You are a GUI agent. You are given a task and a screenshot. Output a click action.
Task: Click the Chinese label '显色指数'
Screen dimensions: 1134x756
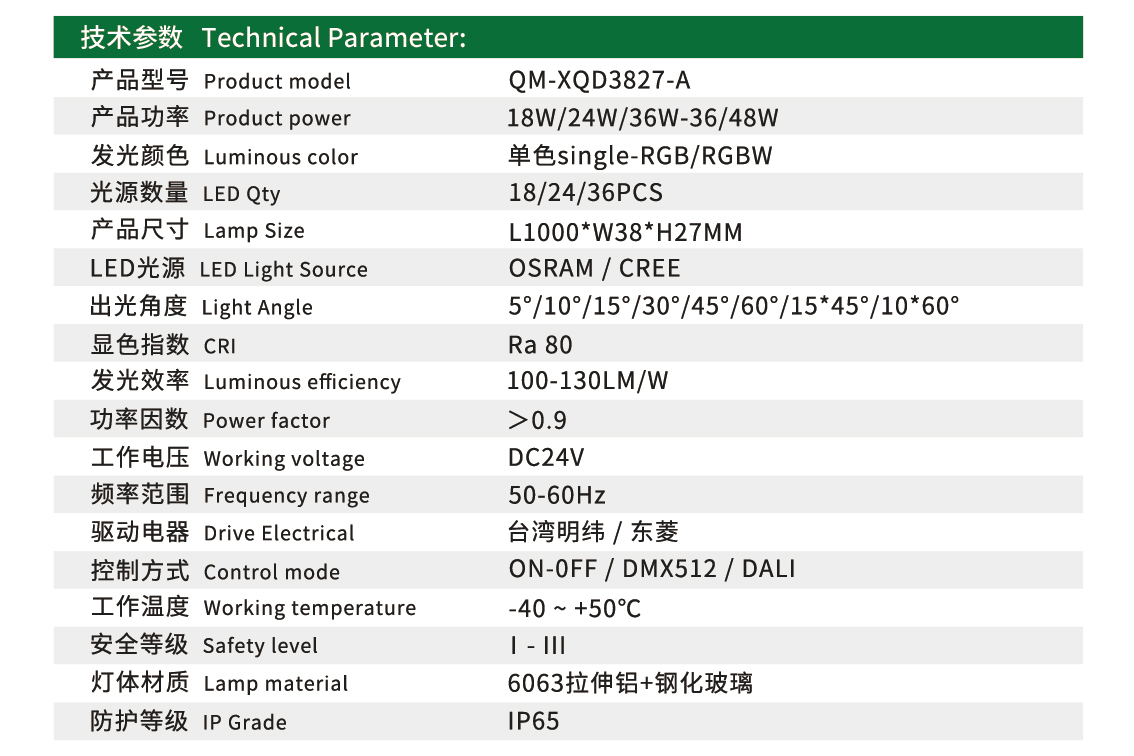pyautogui.click(x=140, y=344)
